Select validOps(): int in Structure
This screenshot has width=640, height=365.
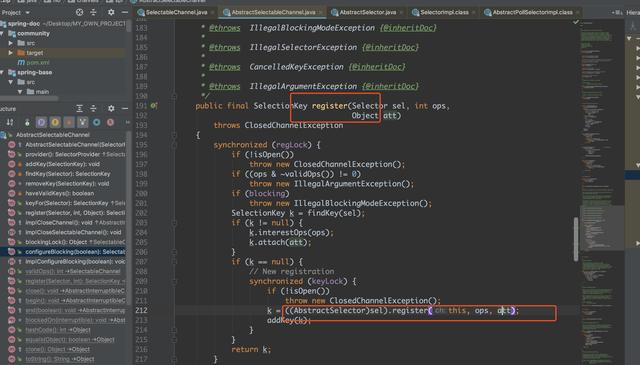tap(73, 271)
